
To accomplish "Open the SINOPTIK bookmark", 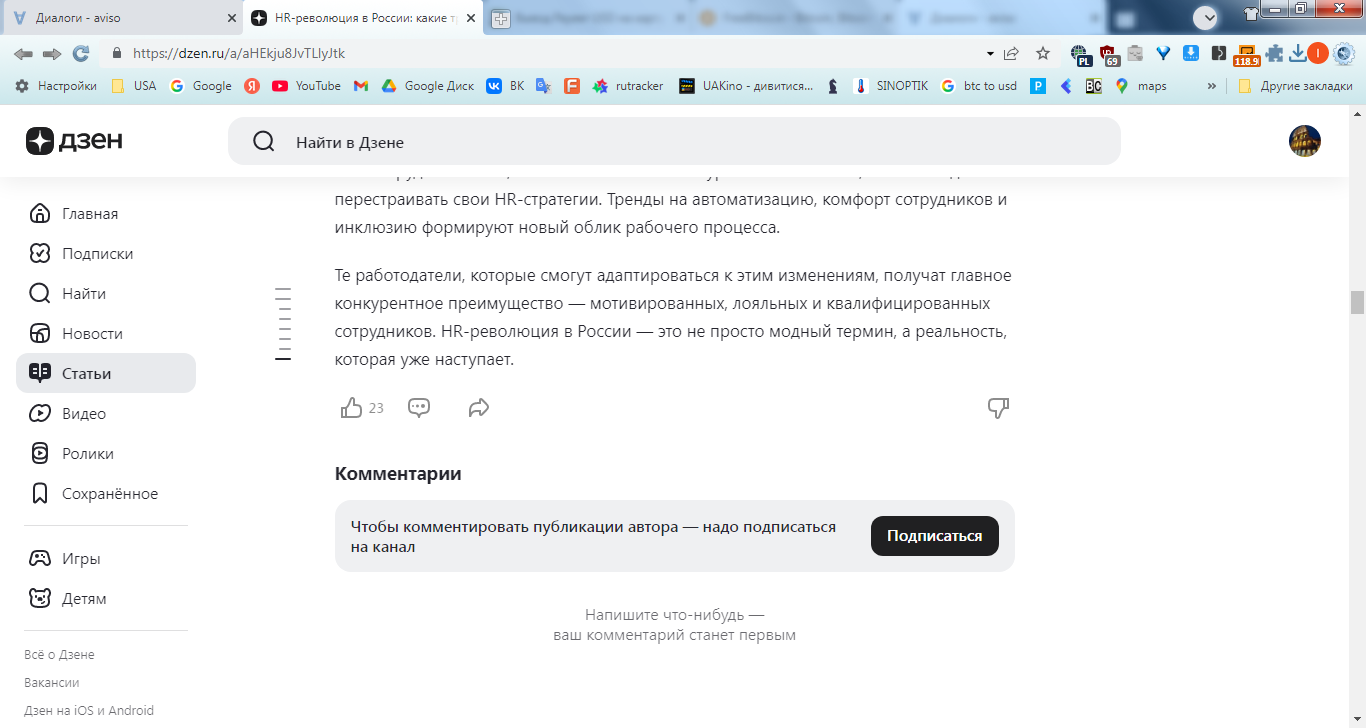I will [891, 86].
